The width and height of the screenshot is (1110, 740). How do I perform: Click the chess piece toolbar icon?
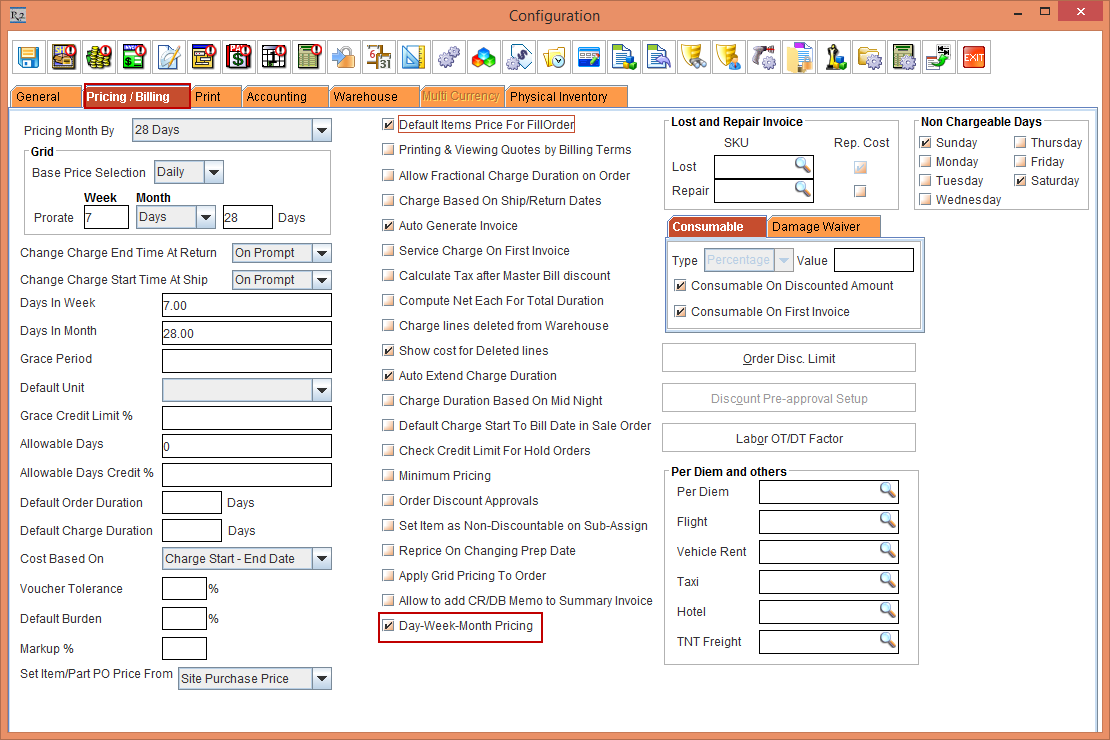point(834,57)
